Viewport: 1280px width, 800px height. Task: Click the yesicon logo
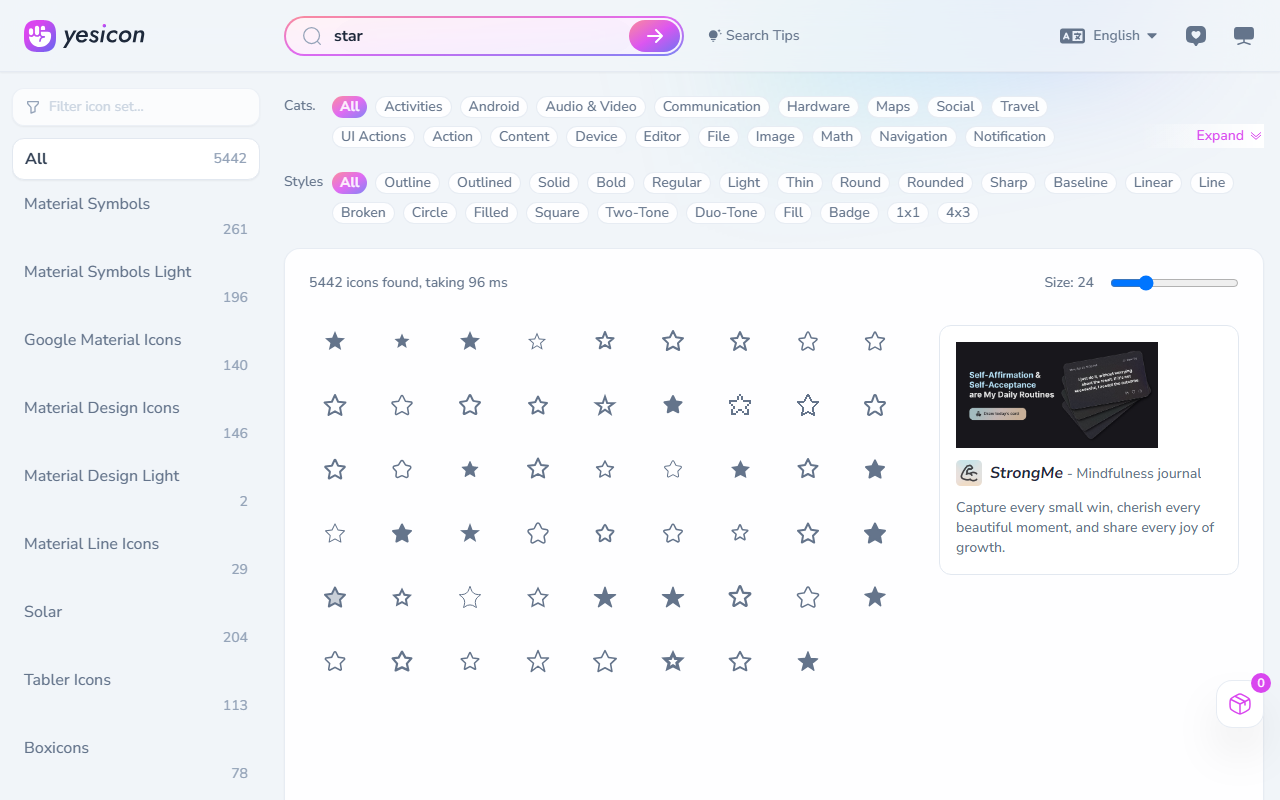point(85,36)
